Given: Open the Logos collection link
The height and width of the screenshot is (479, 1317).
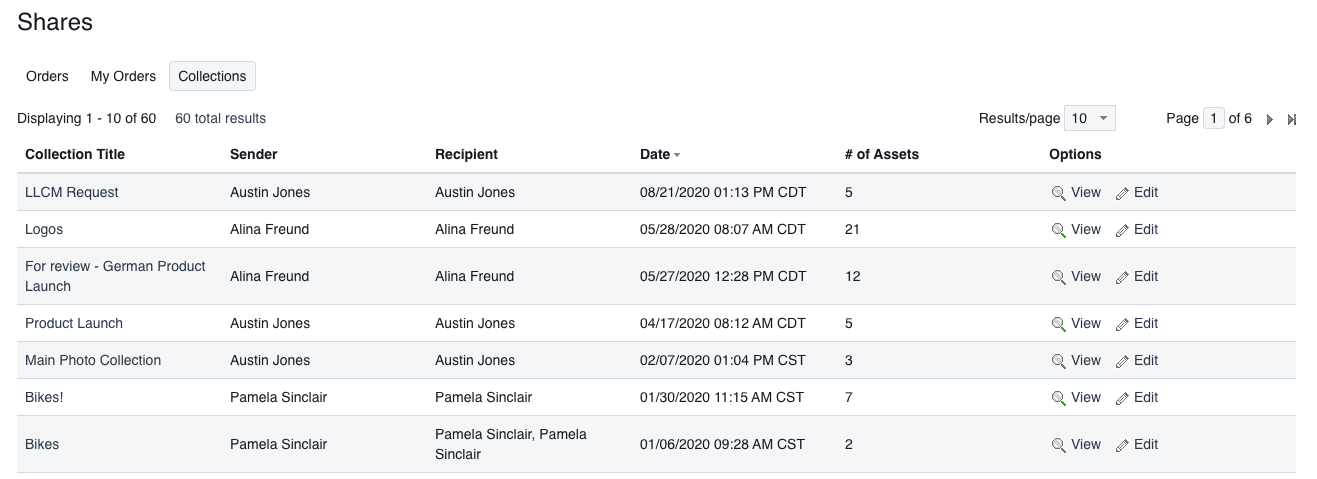Looking at the screenshot, I should pos(44,229).
